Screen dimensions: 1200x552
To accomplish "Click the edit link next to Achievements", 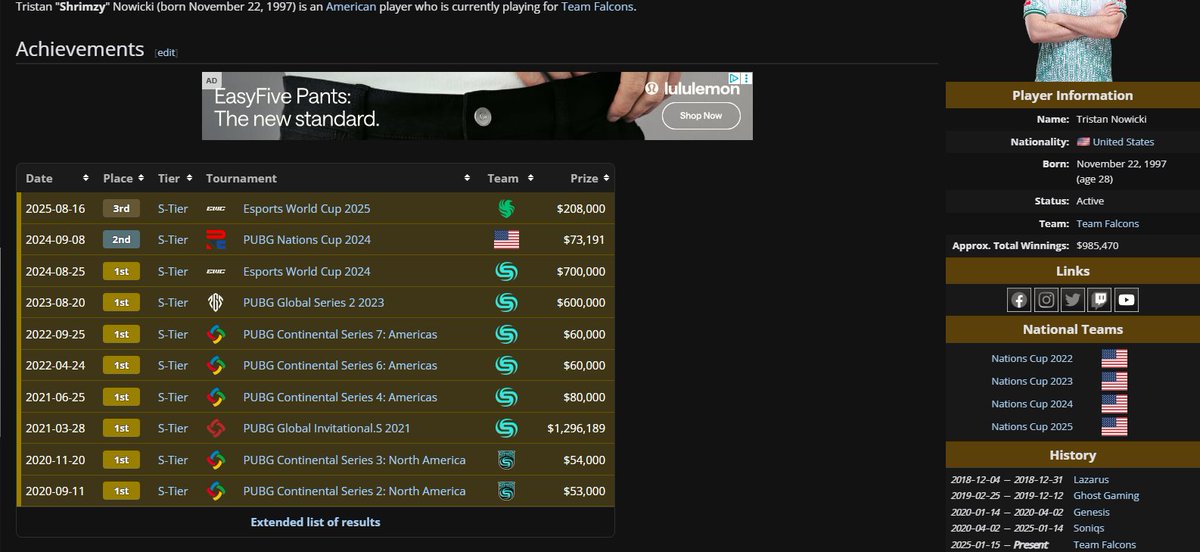I will click(166, 52).
